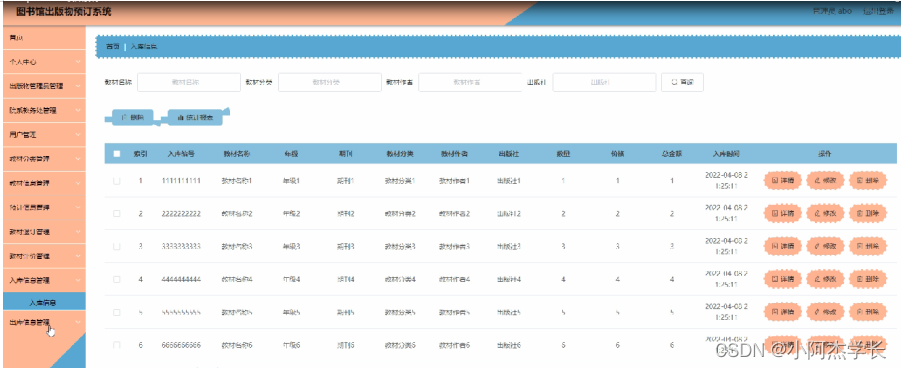The image size is (902, 369).
Task: Click the cell 1111111111
Action: (x=181, y=181)
